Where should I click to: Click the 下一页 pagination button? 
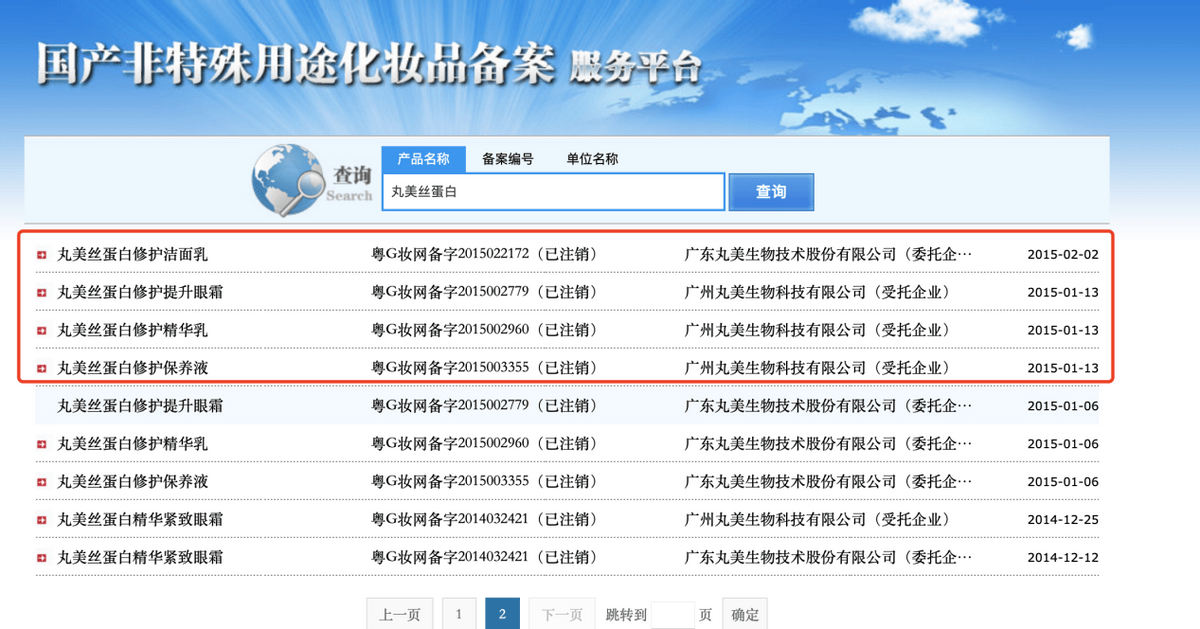click(561, 614)
